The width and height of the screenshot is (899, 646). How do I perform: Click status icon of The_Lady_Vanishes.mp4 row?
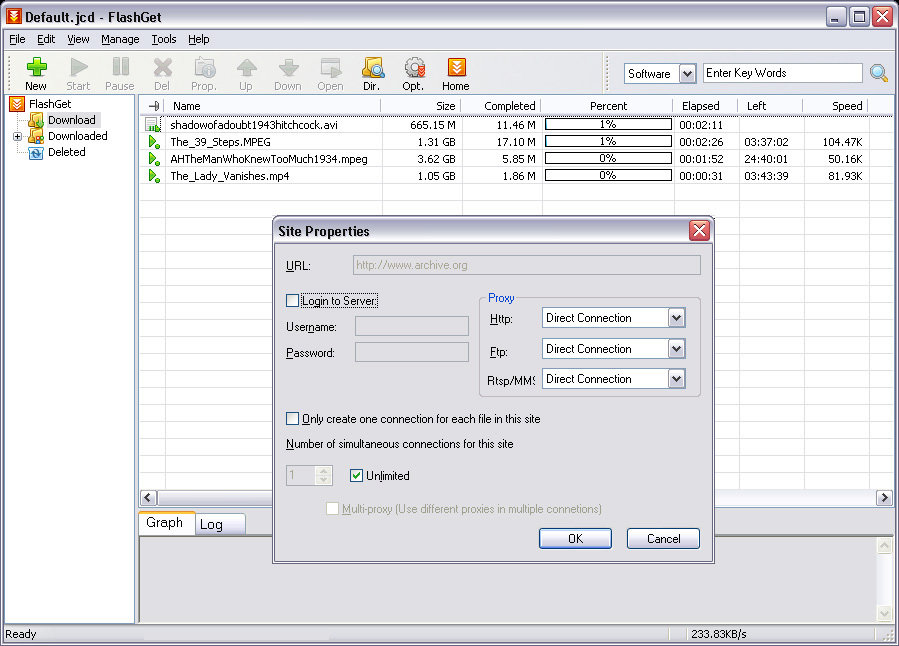(x=154, y=176)
